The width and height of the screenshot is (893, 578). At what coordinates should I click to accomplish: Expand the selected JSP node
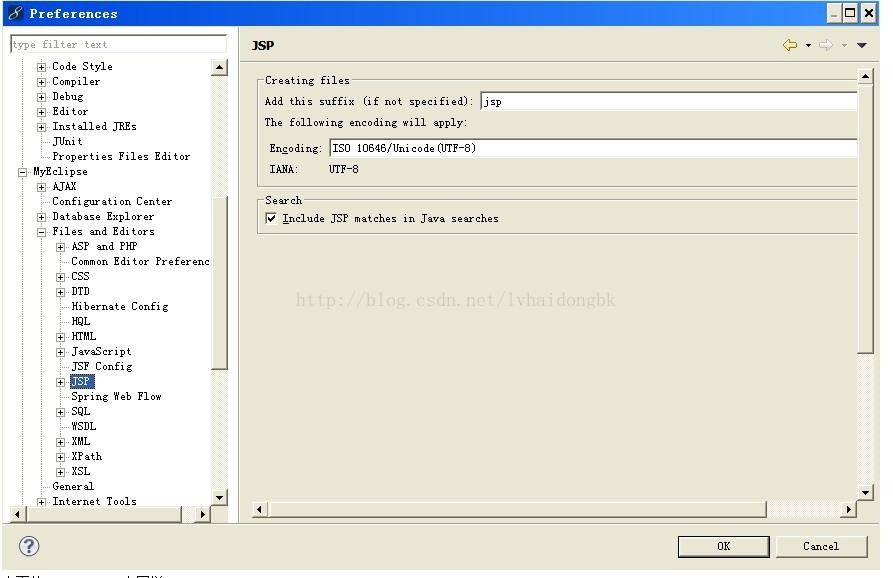pyautogui.click(x=60, y=382)
